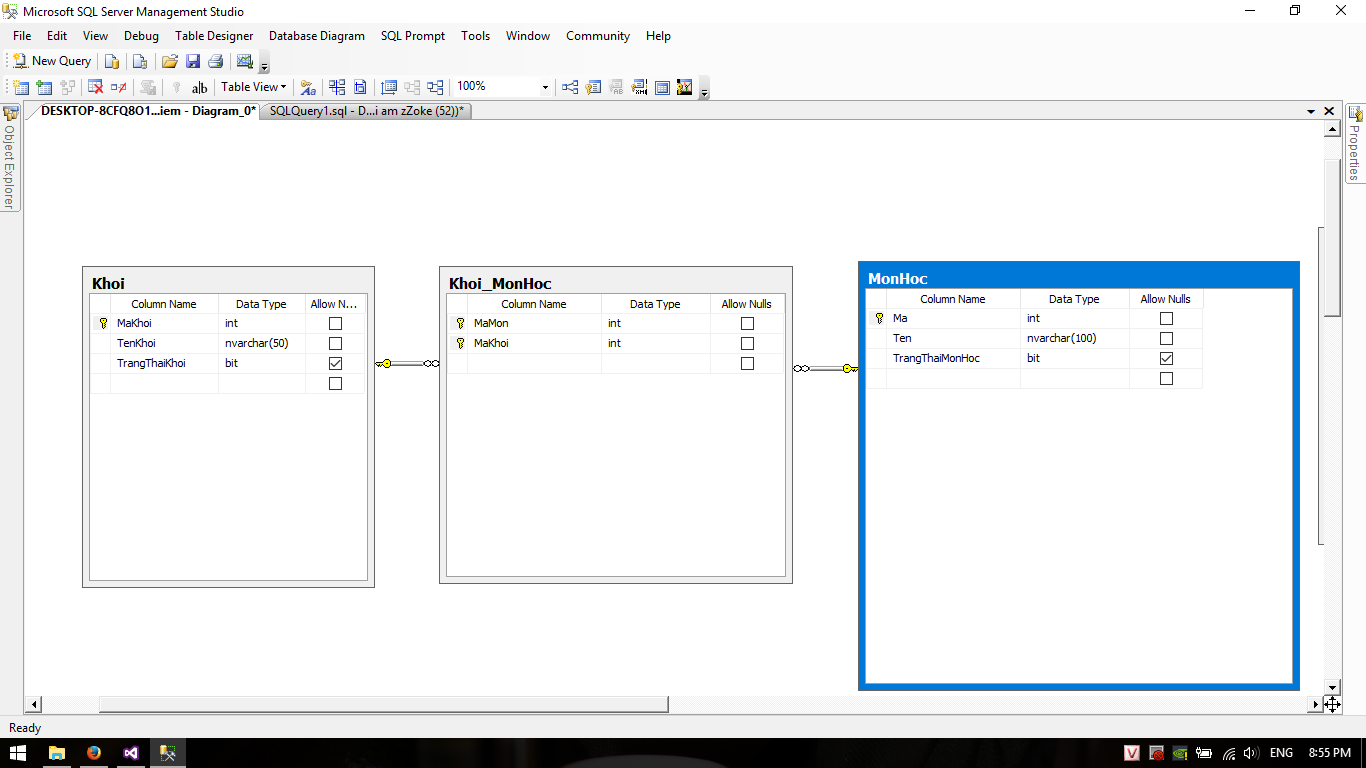Open the Table Designer menu
Screen dimensions: 1366x768
(x=214, y=36)
